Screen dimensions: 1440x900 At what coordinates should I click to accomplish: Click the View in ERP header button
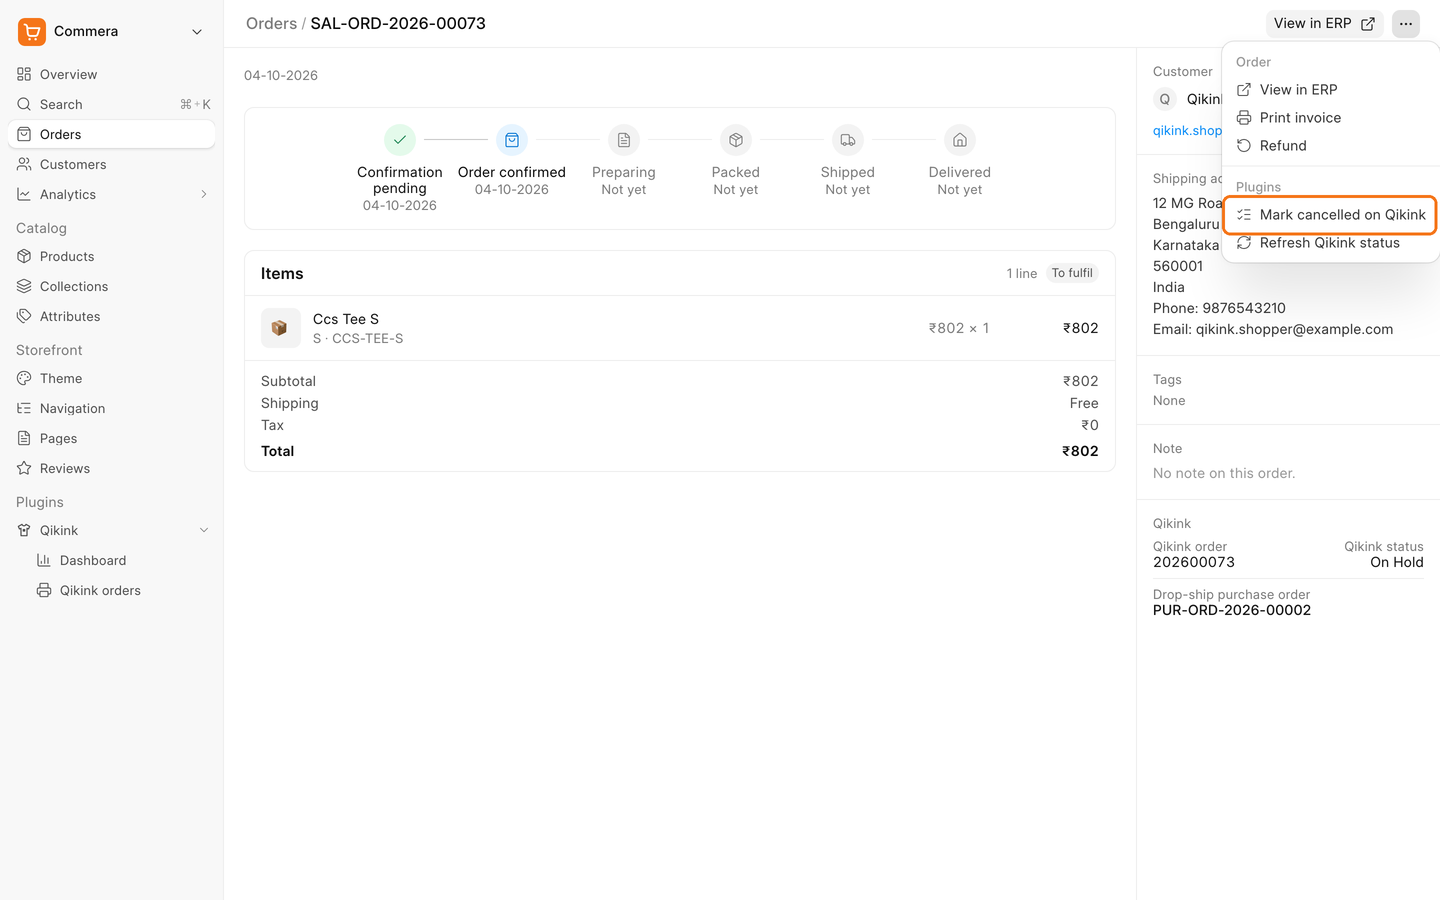click(1324, 23)
